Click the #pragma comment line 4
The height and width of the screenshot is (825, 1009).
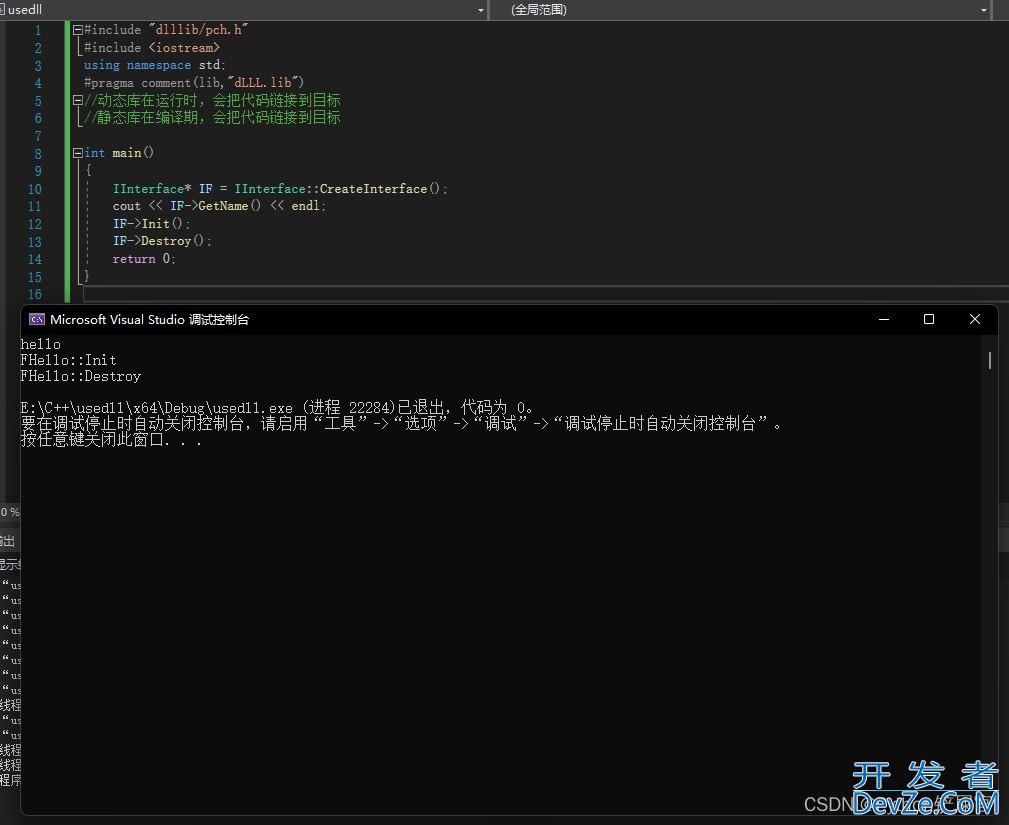coord(194,83)
